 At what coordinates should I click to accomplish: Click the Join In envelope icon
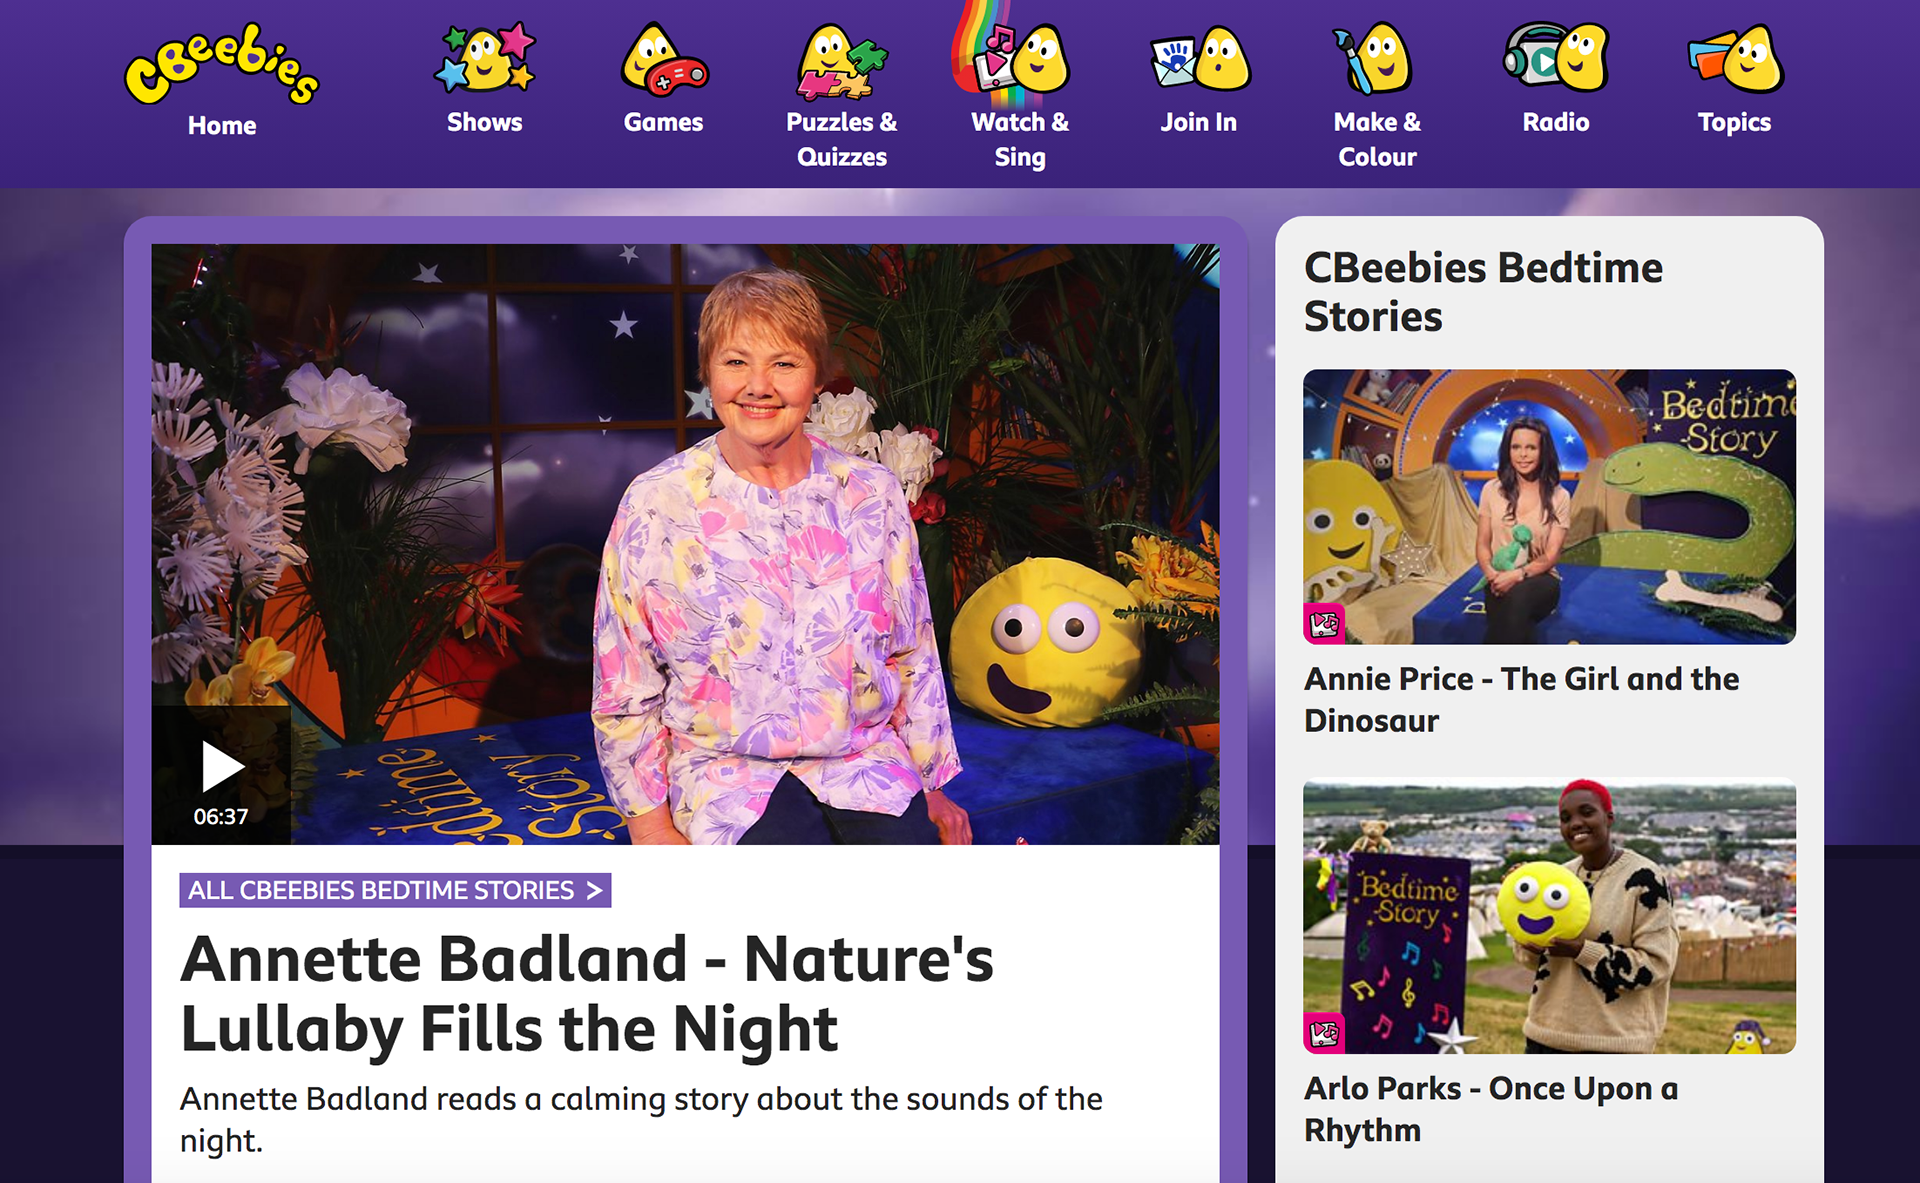pyautogui.click(x=1199, y=59)
